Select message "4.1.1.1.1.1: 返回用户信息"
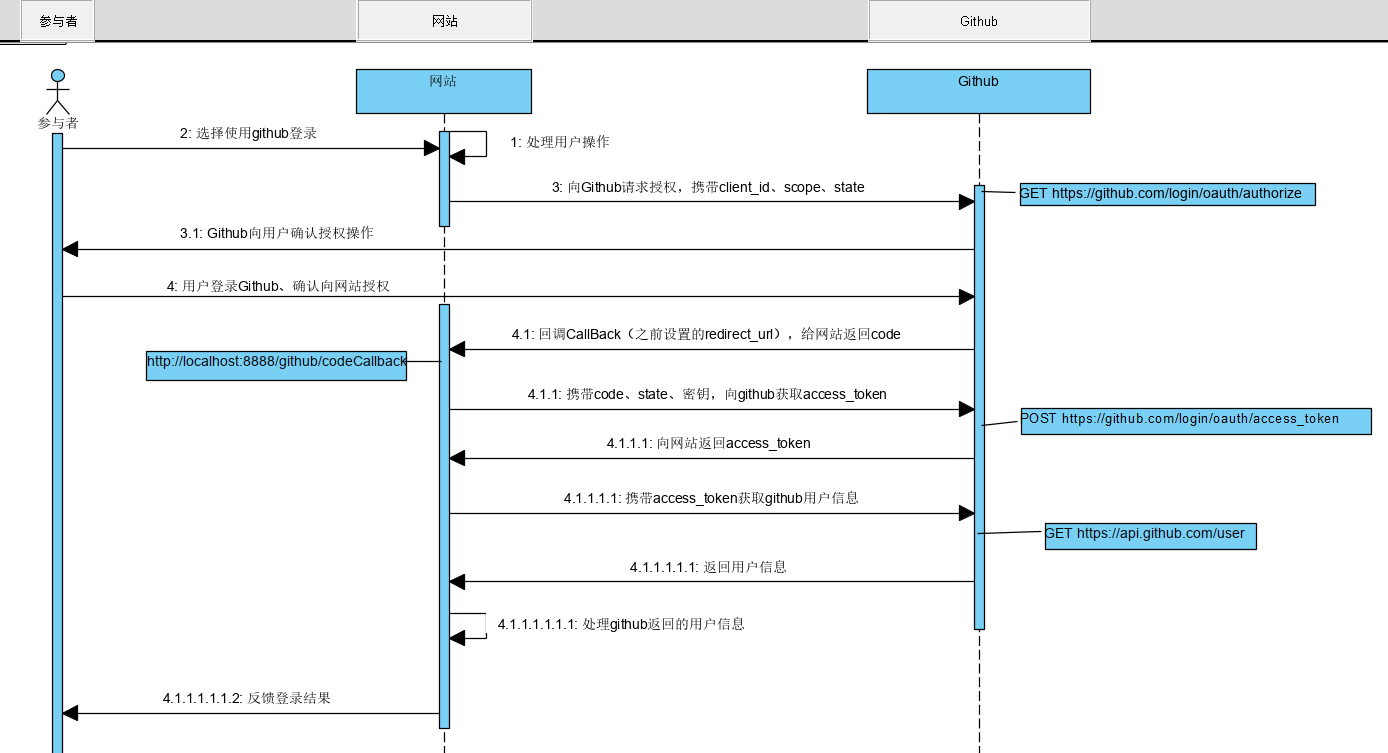The height and width of the screenshot is (753, 1388). coord(708,567)
